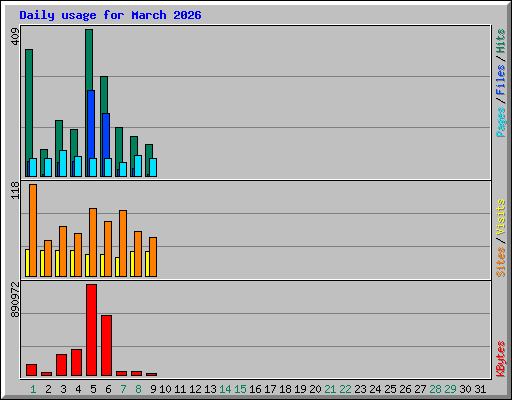The height and width of the screenshot is (400, 512).
Task: Click the day 1 axis label
Action: click(33, 389)
